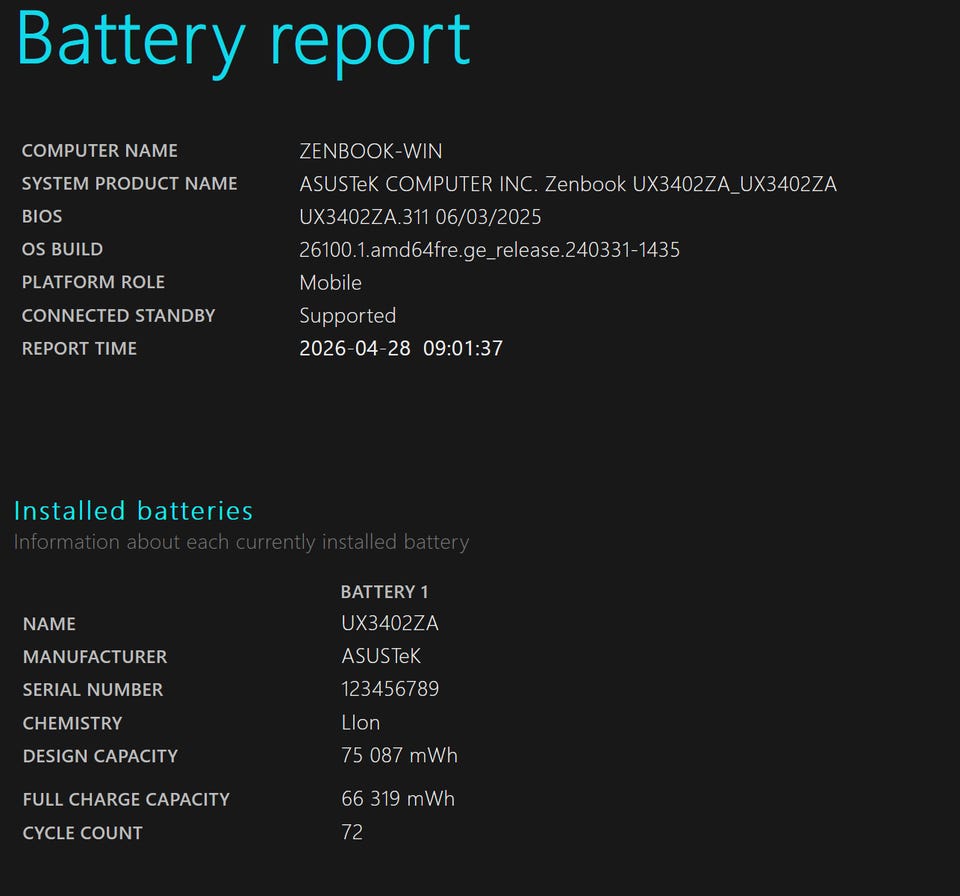Image resolution: width=960 pixels, height=896 pixels.
Task: Click the full charge capacity '66 319 mWh'
Action: (398, 799)
